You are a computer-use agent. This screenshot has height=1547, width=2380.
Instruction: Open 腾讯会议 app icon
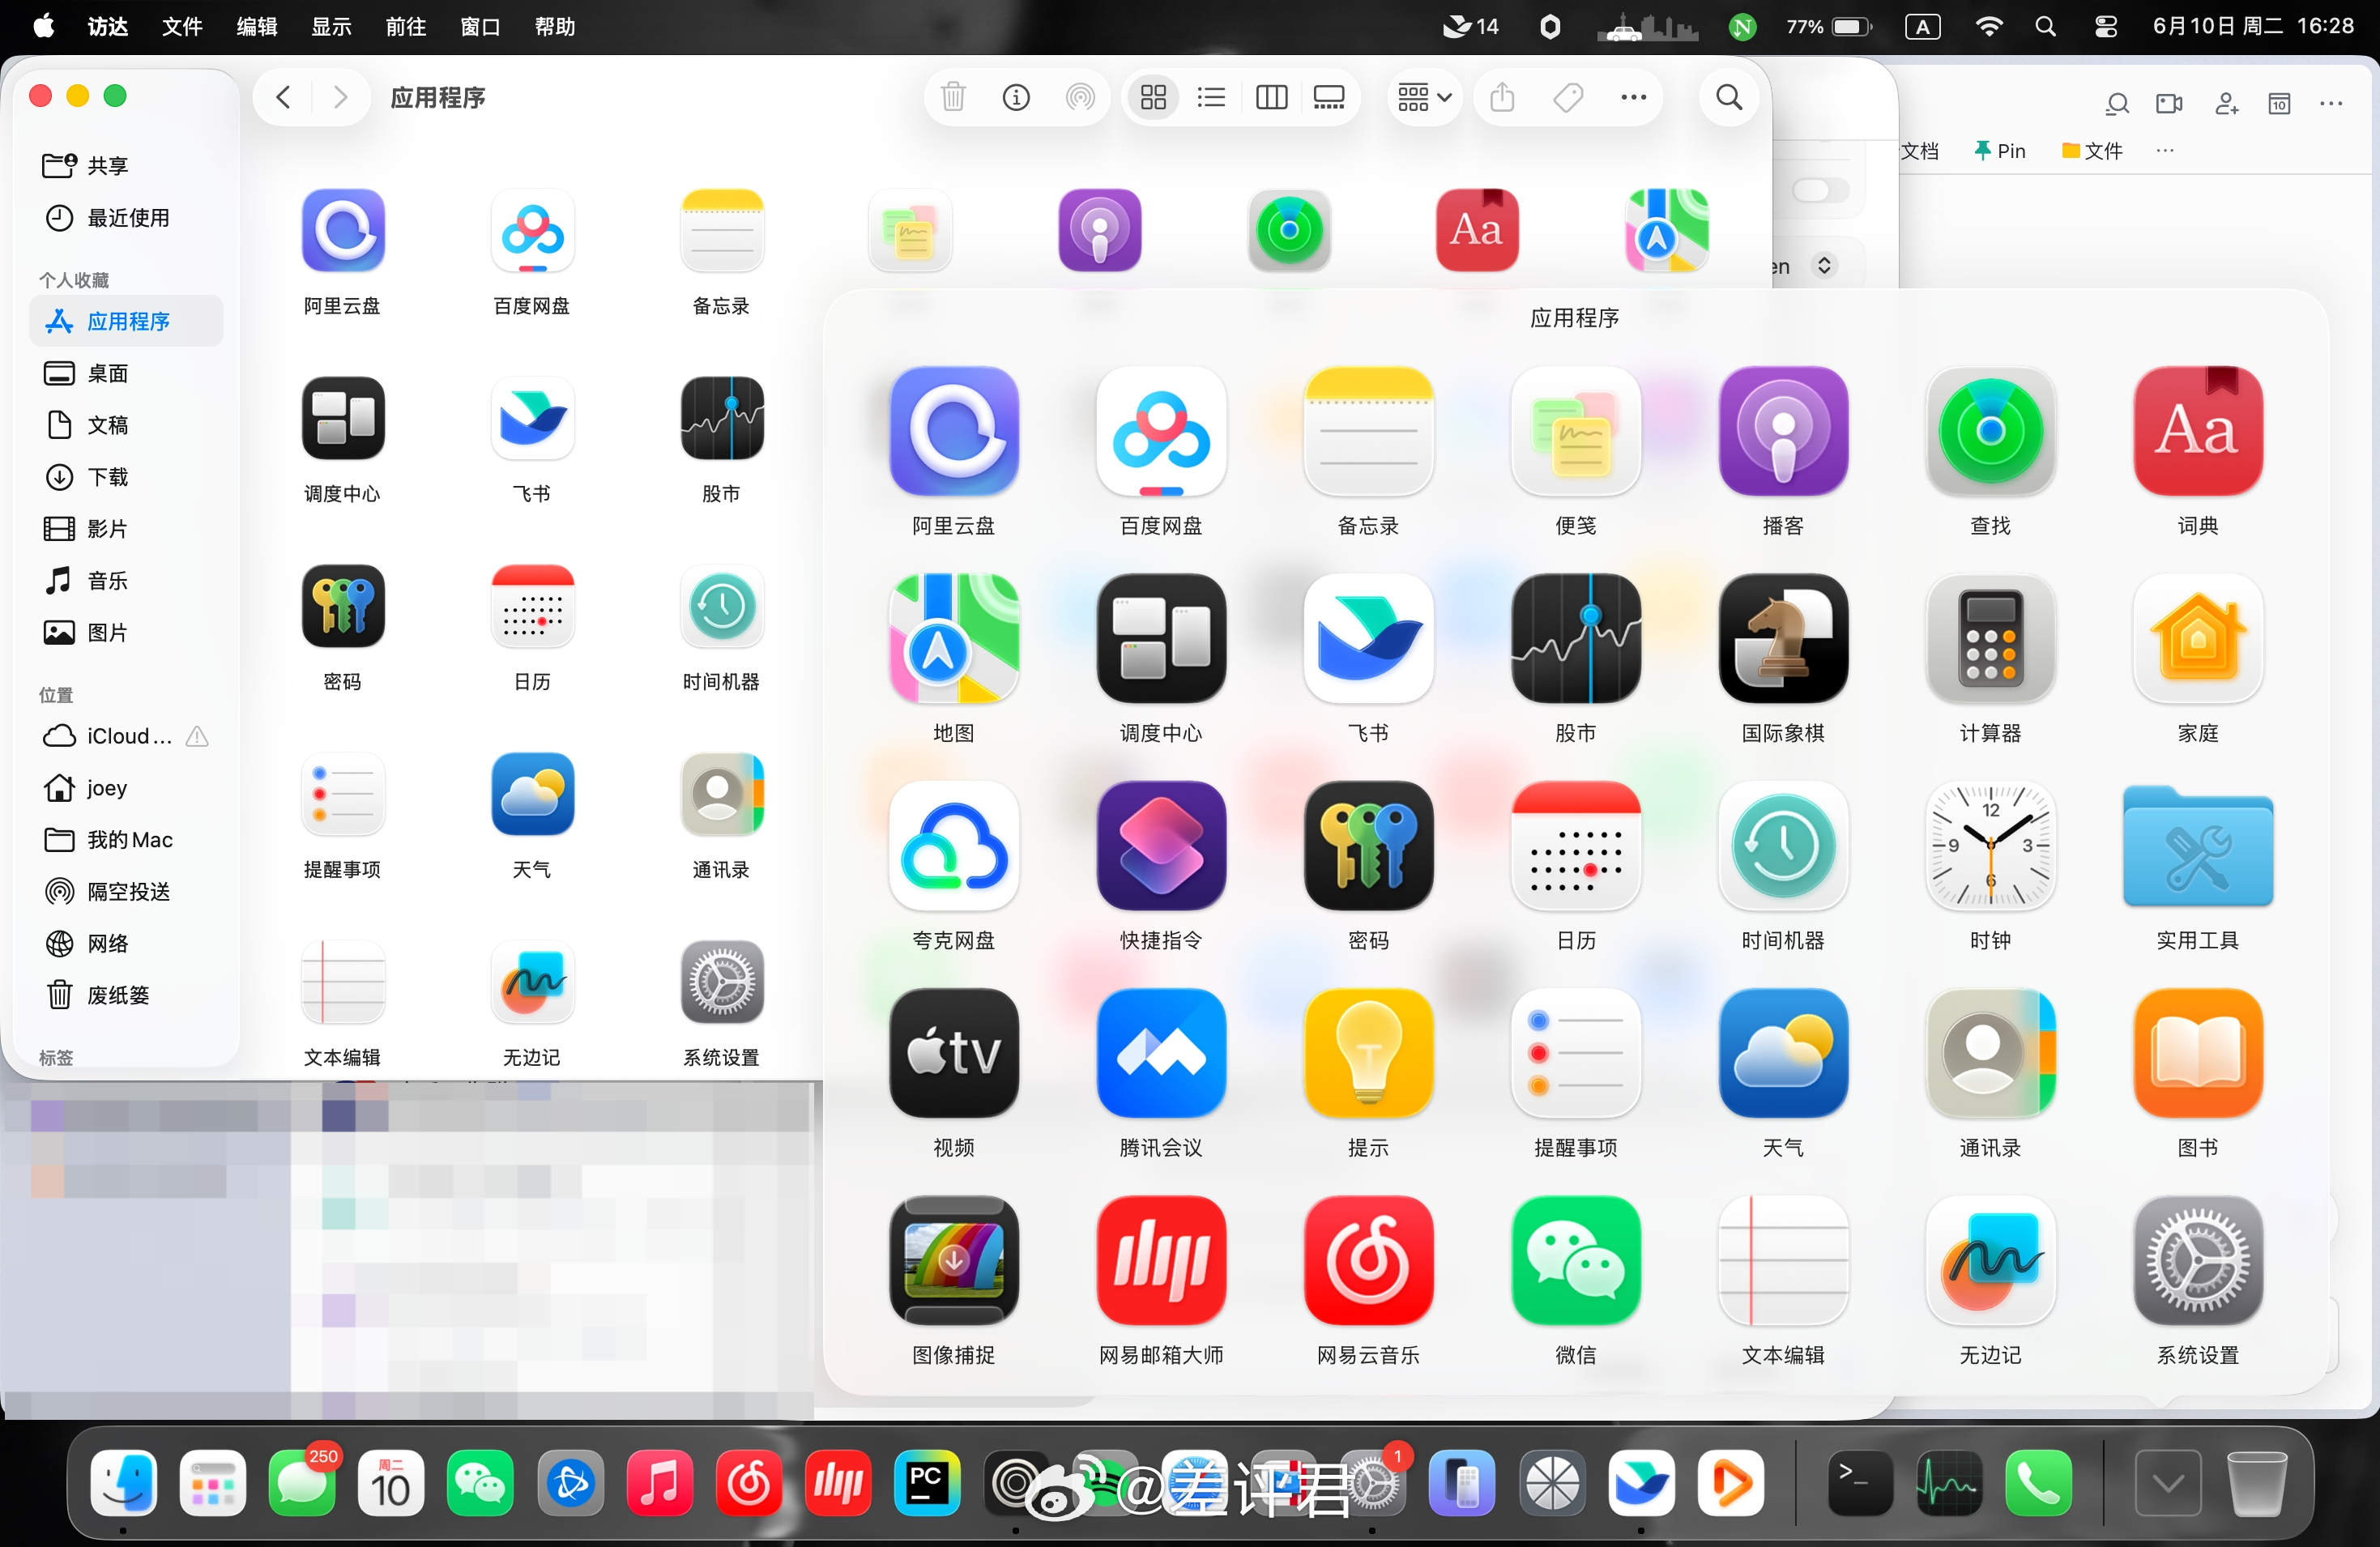coord(1160,1053)
